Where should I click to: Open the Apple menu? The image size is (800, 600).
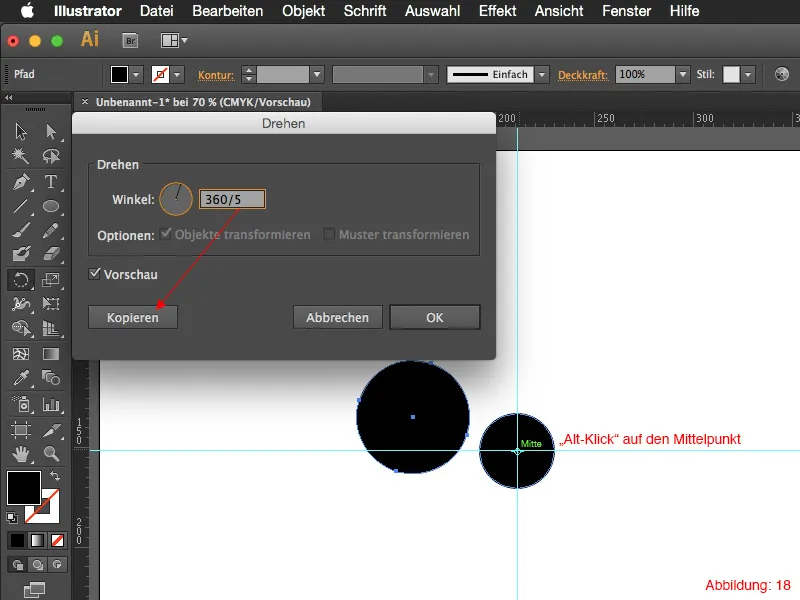(28, 11)
